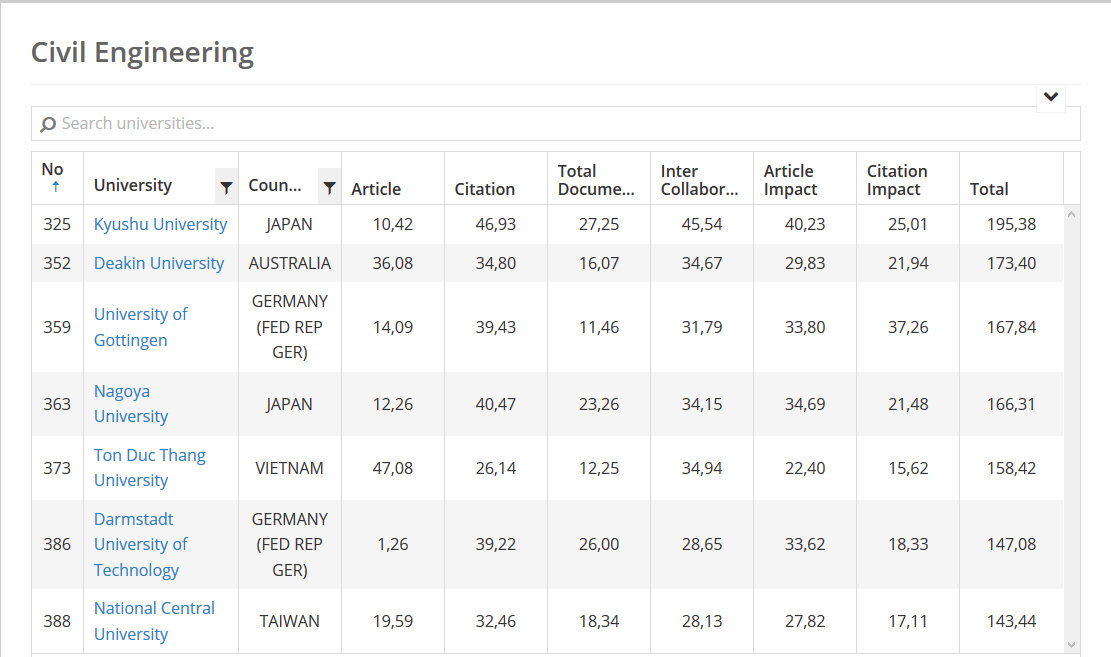Click article value 1,26
The image size is (1111, 657).
(x=393, y=544)
